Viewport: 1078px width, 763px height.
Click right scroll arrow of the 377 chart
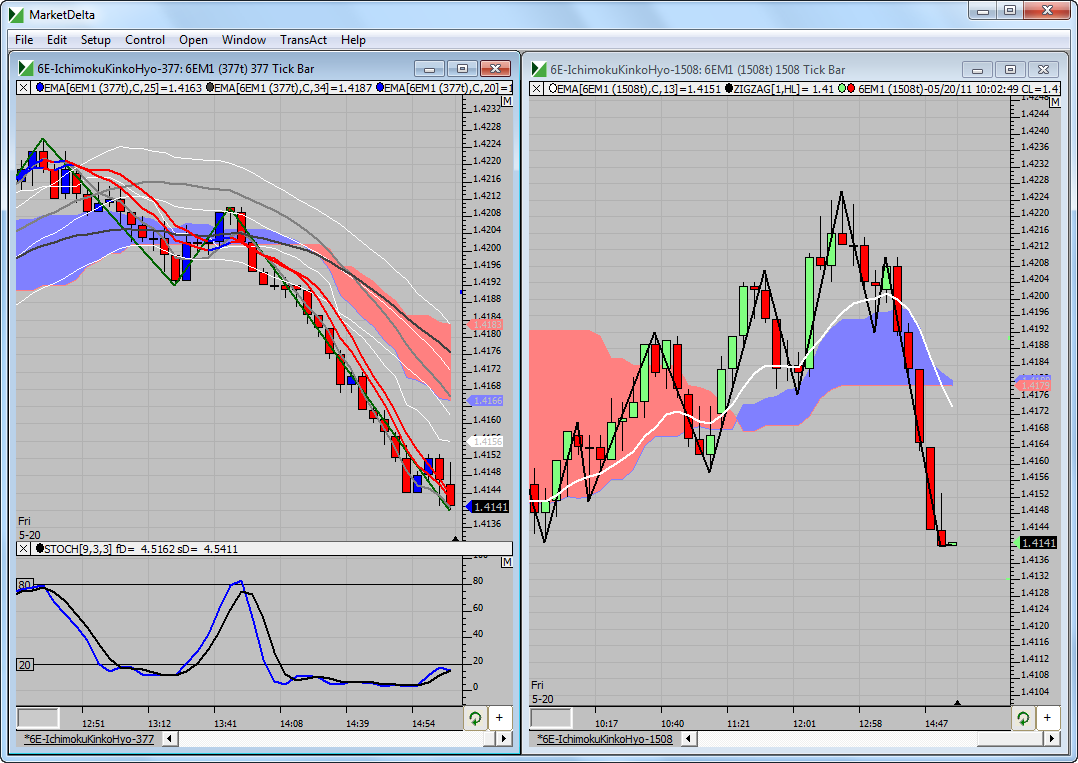pos(504,739)
